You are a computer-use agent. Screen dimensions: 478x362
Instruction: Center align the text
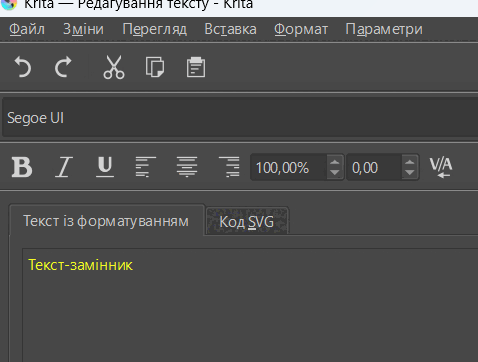pos(187,167)
